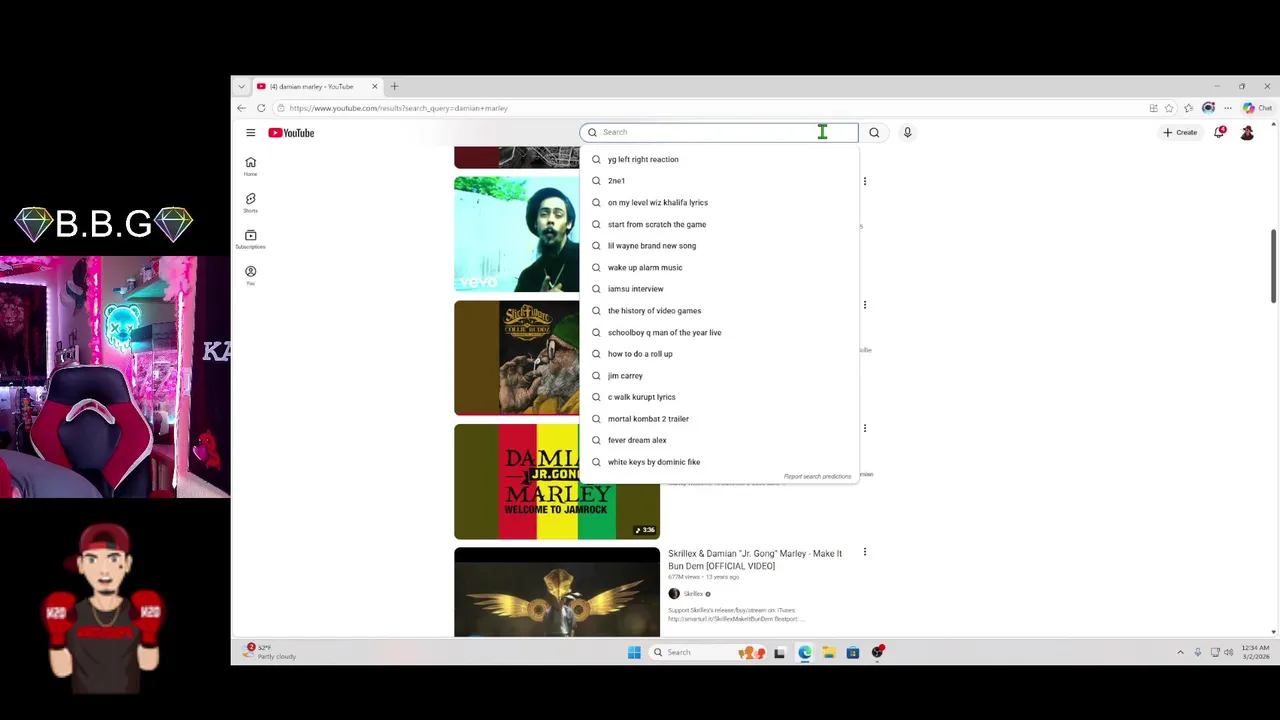Select suggestion 'lil wayne brand new song'
Viewport: 1280px width, 720px height.
coord(718,246)
